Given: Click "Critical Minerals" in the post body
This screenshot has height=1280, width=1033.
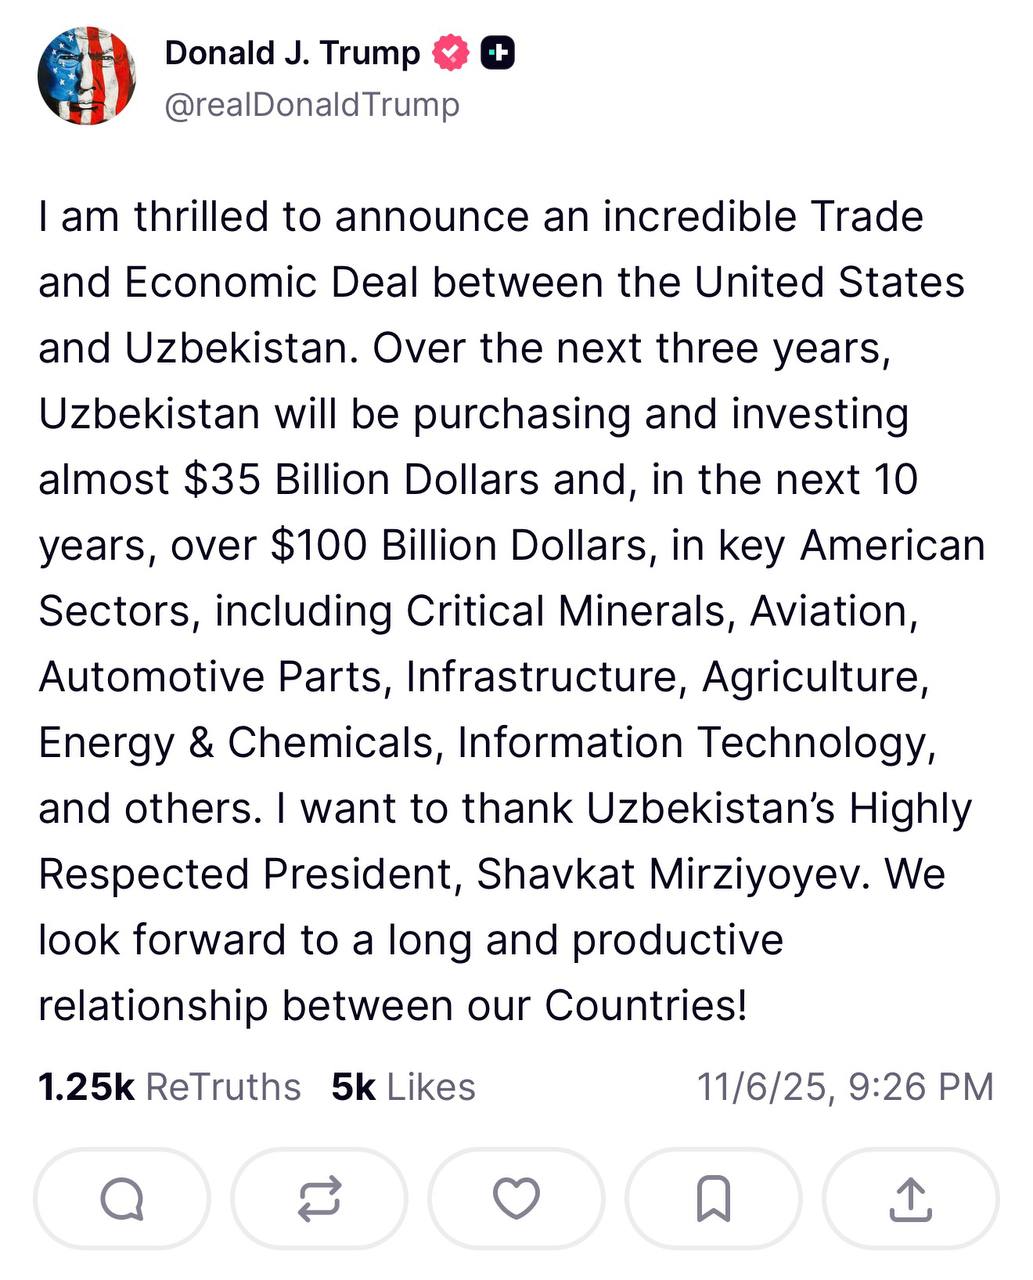Looking at the screenshot, I should click(565, 611).
